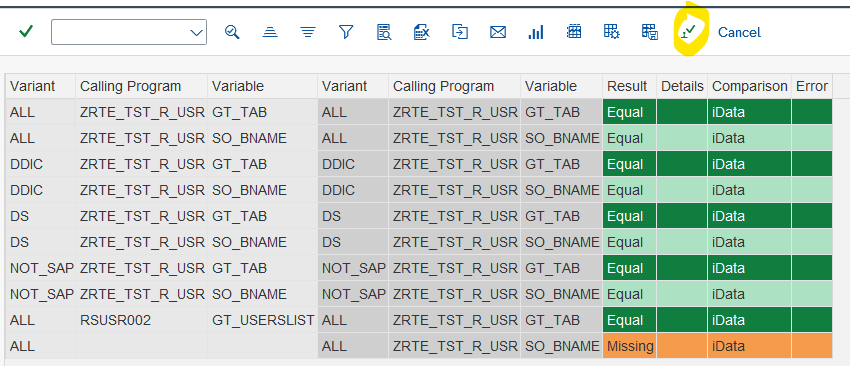The image size is (850, 366).
Task: Open the command field dropdown arrow
Action: pos(196,33)
